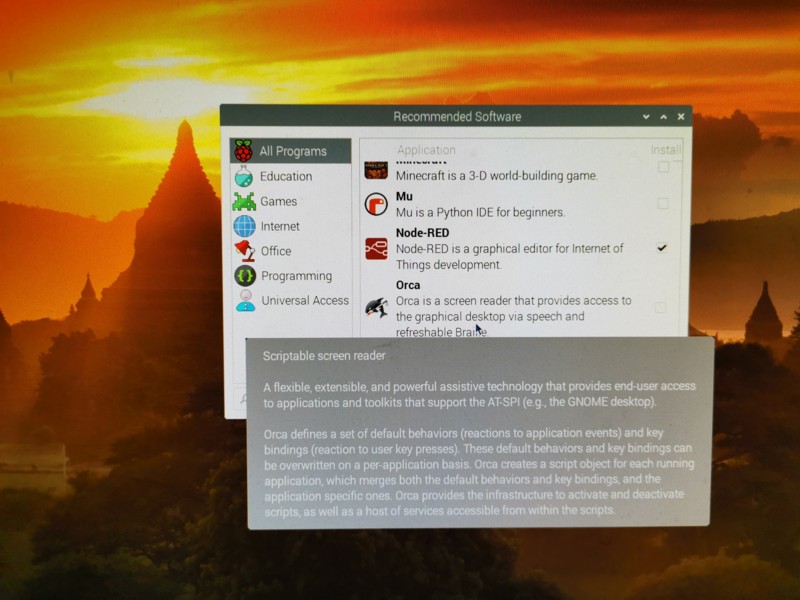Open the Universal Access category
This screenshot has height=600, width=800.
[x=291, y=301]
